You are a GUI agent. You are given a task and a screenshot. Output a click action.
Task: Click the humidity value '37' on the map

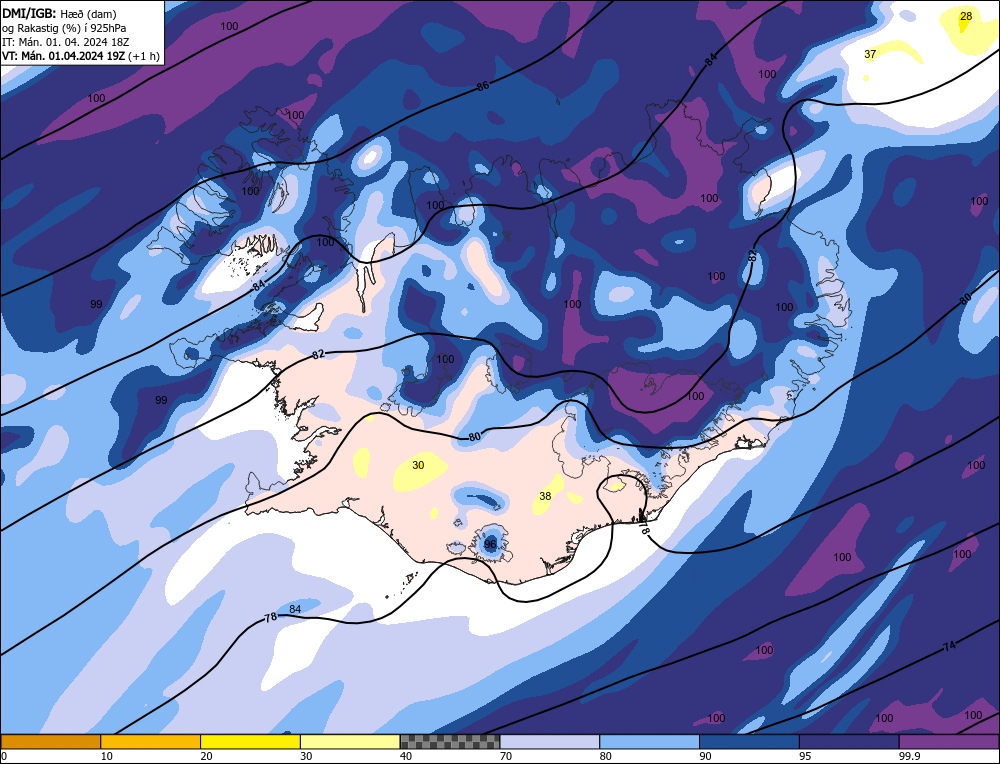click(870, 54)
